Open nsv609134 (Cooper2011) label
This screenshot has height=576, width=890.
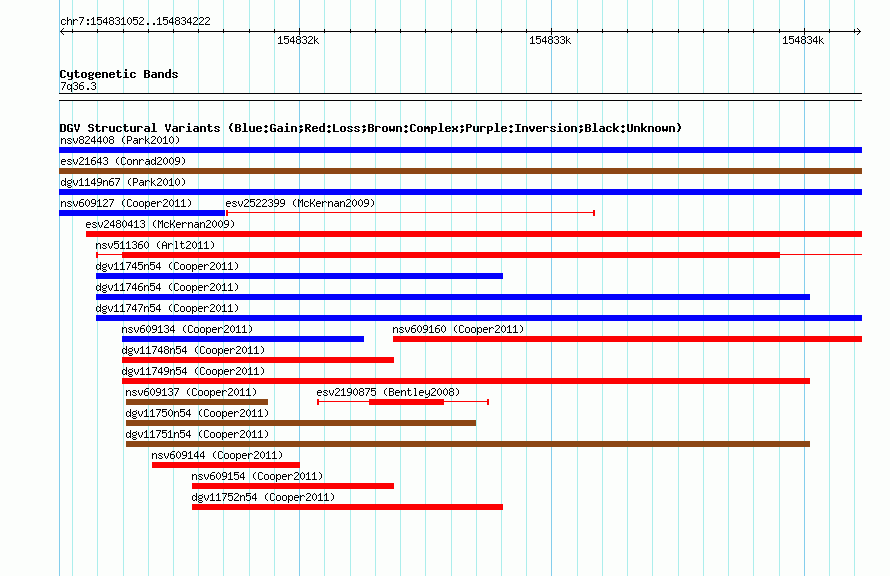coord(187,329)
